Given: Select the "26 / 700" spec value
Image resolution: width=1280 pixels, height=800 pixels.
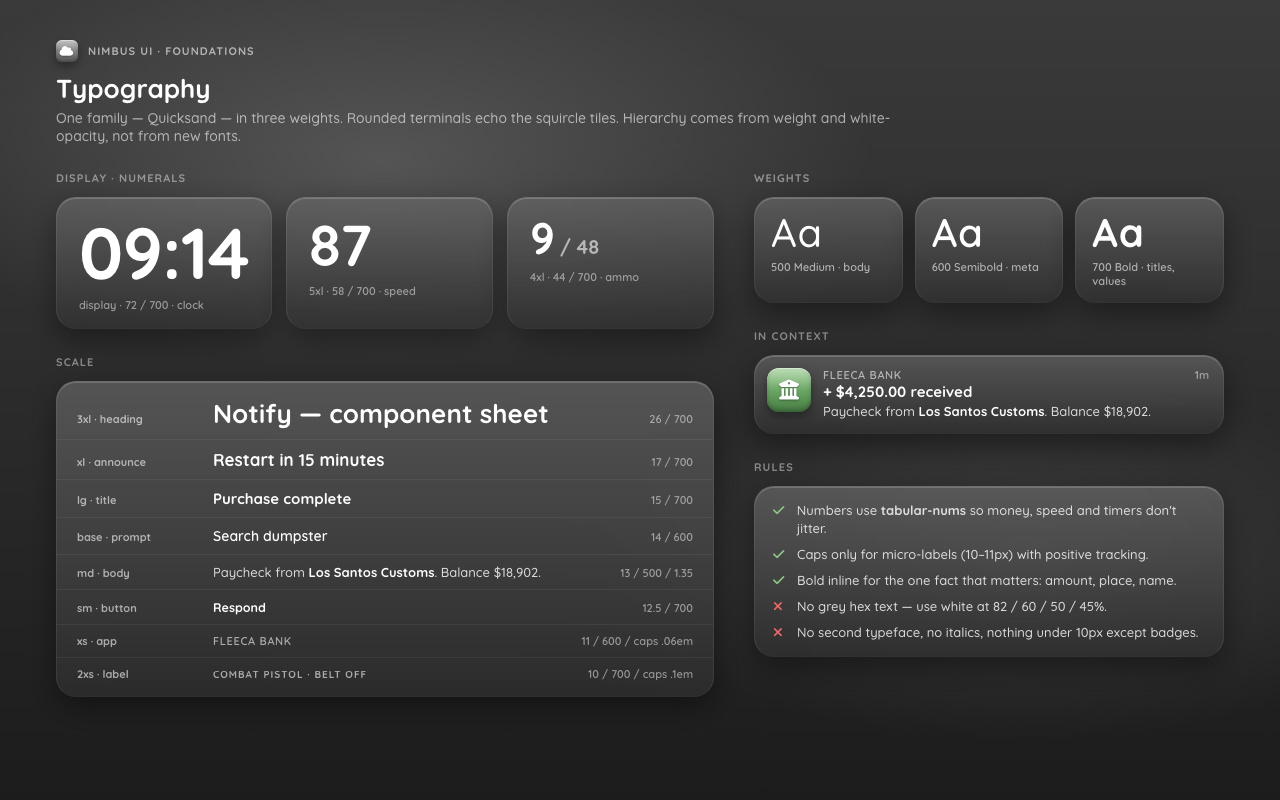Looking at the screenshot, I should (671, 419).
